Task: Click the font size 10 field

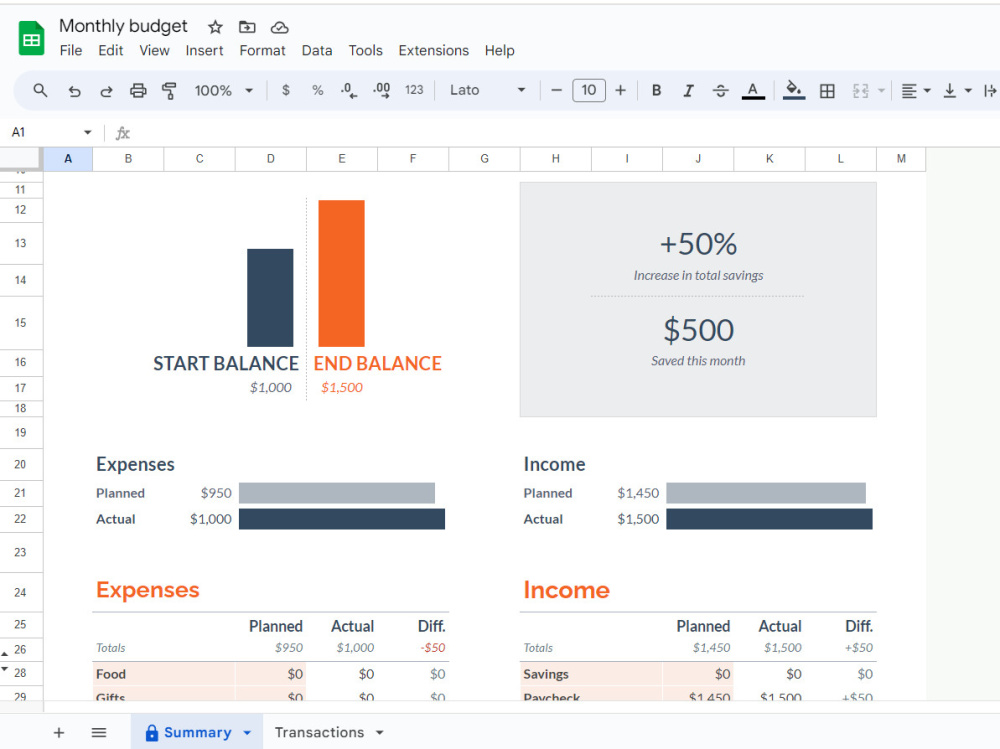Action: tap(589, 90)
